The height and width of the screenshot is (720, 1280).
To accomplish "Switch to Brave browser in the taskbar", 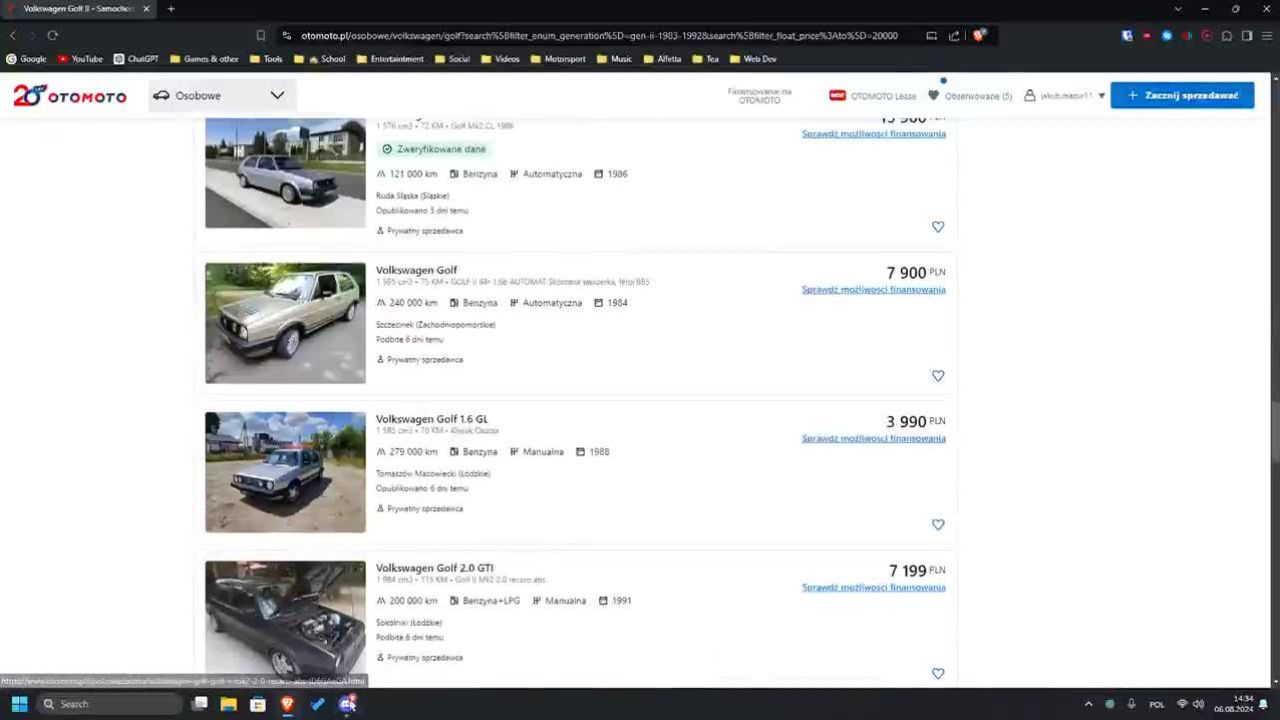I will click(288, 704).
